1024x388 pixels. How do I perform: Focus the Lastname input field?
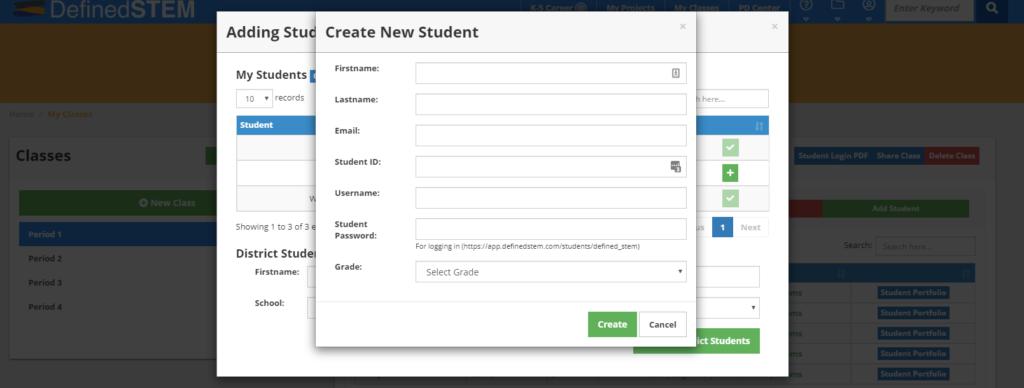(551, 104)
